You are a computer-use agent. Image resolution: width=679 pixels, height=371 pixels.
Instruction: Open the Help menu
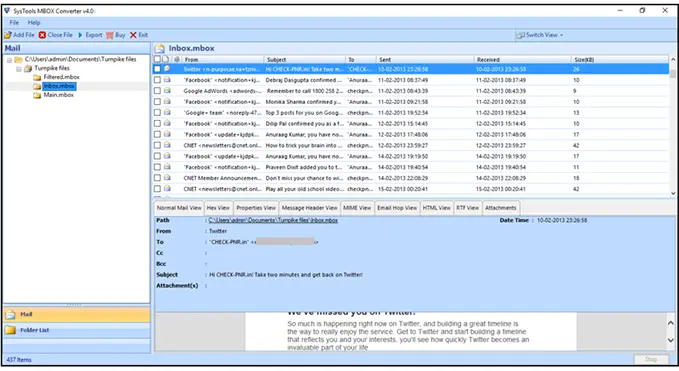click(34, 23)
